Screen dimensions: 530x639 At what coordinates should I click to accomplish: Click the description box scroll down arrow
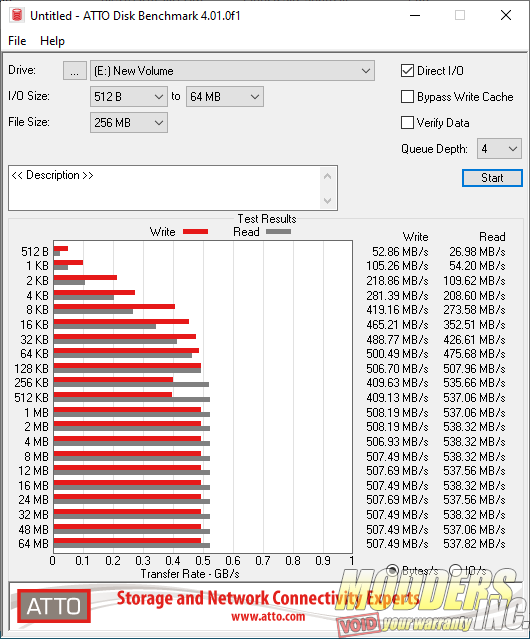pyautogui.click(x=328, y=200)
